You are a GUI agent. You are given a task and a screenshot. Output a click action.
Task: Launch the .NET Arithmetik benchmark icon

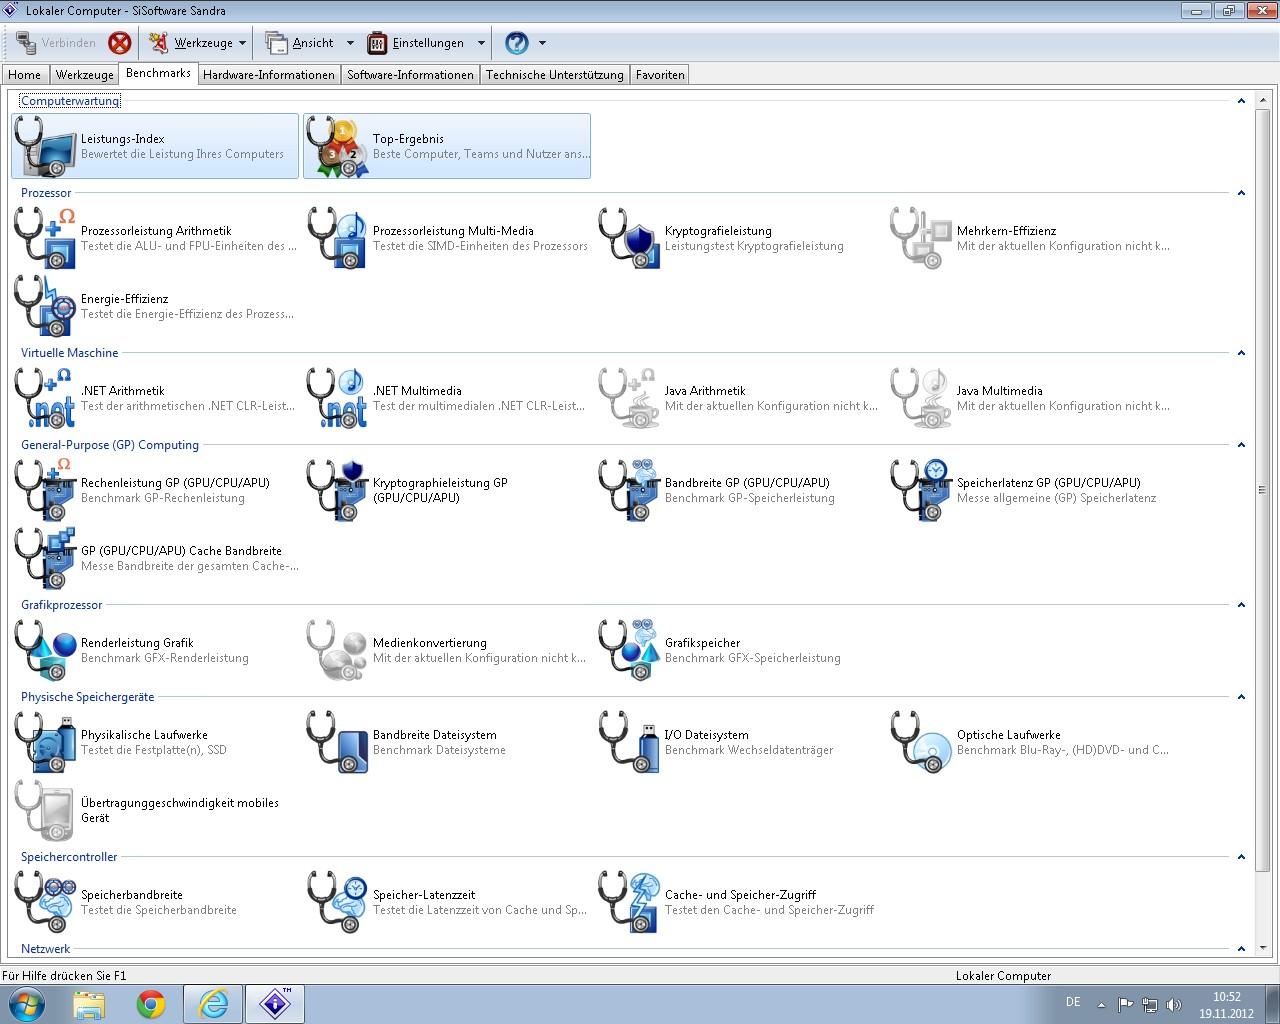pyautogui.click(x=46, y=398)
